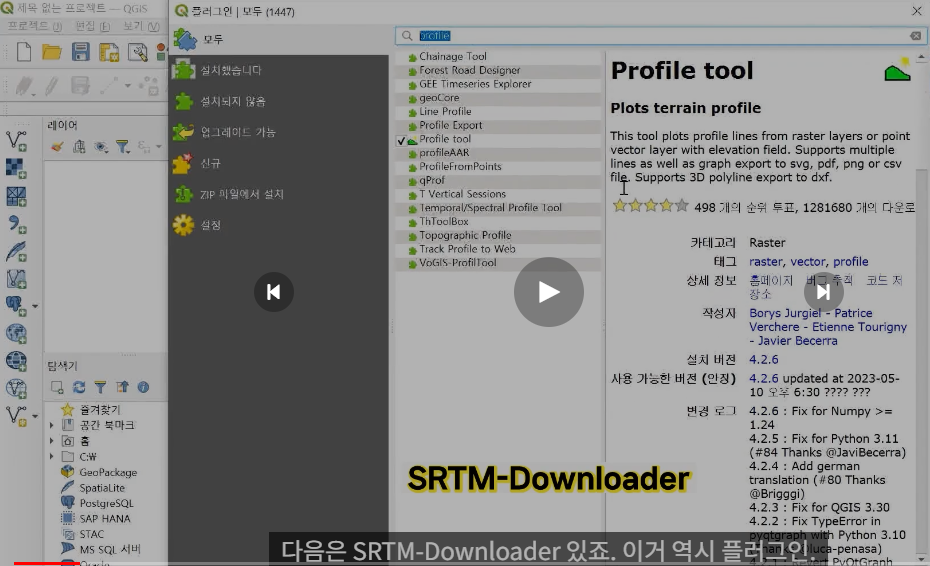Add a WFS layer
This screenshot has width=930, height=566.
tap(16, 389)
